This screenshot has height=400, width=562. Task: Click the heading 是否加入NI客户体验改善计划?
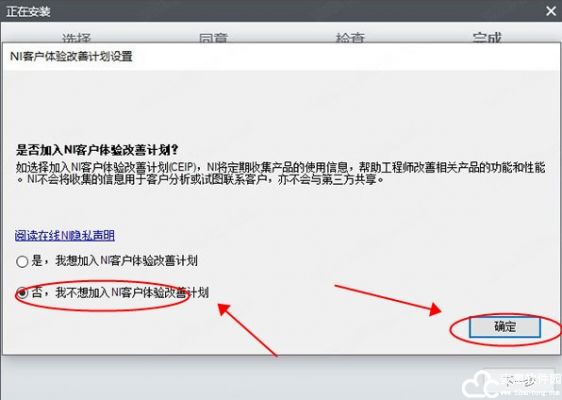97,150
